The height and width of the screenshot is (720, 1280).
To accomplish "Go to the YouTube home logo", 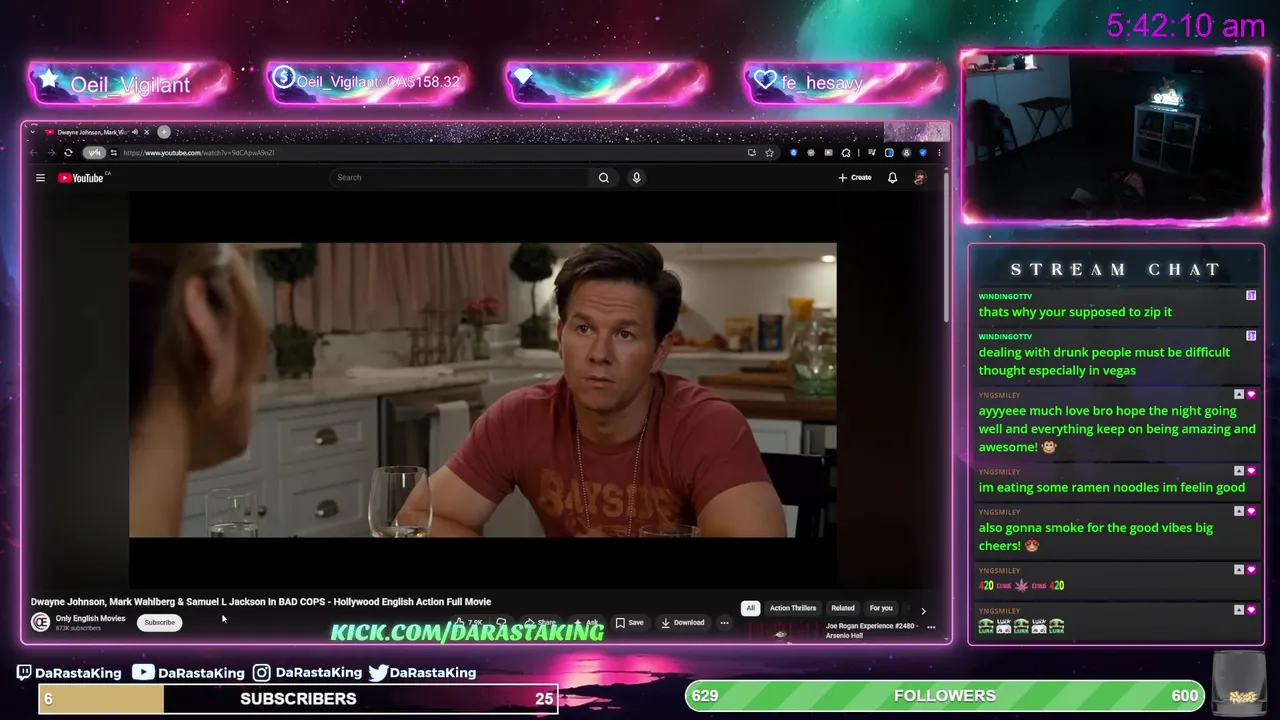I will tap(81, 178).
